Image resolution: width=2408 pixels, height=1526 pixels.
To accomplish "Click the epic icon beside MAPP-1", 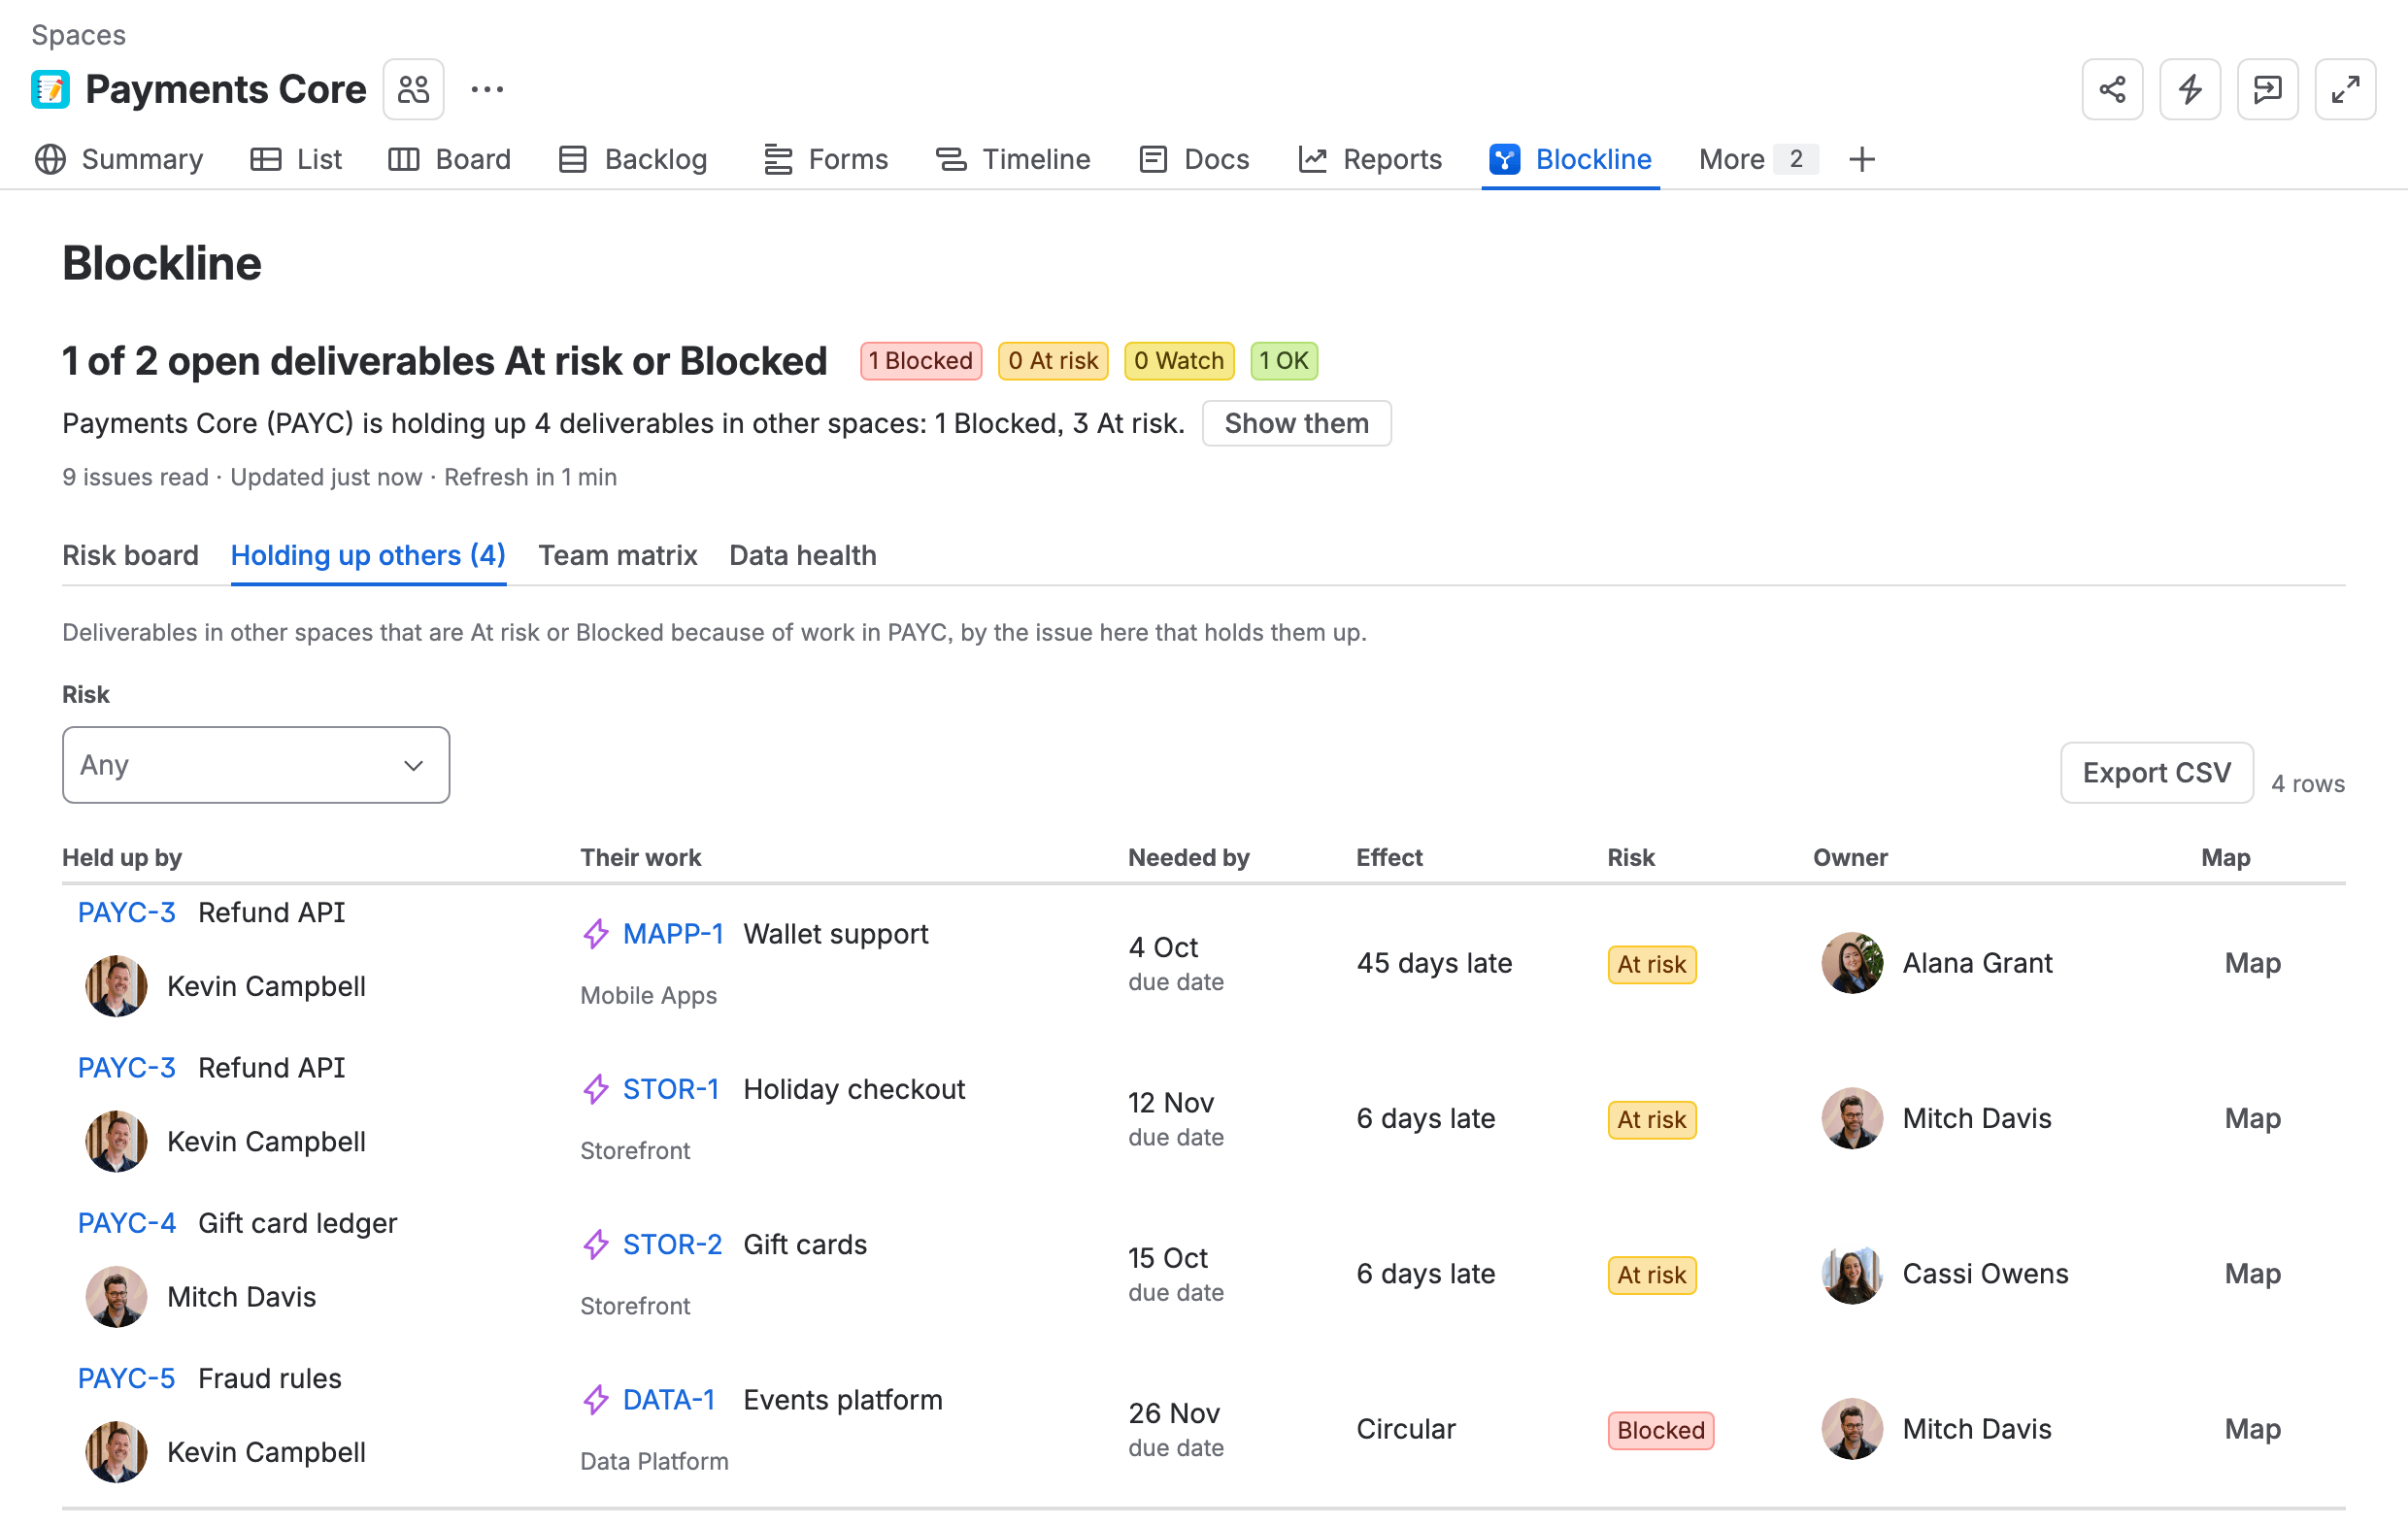I will click(596, 934).
